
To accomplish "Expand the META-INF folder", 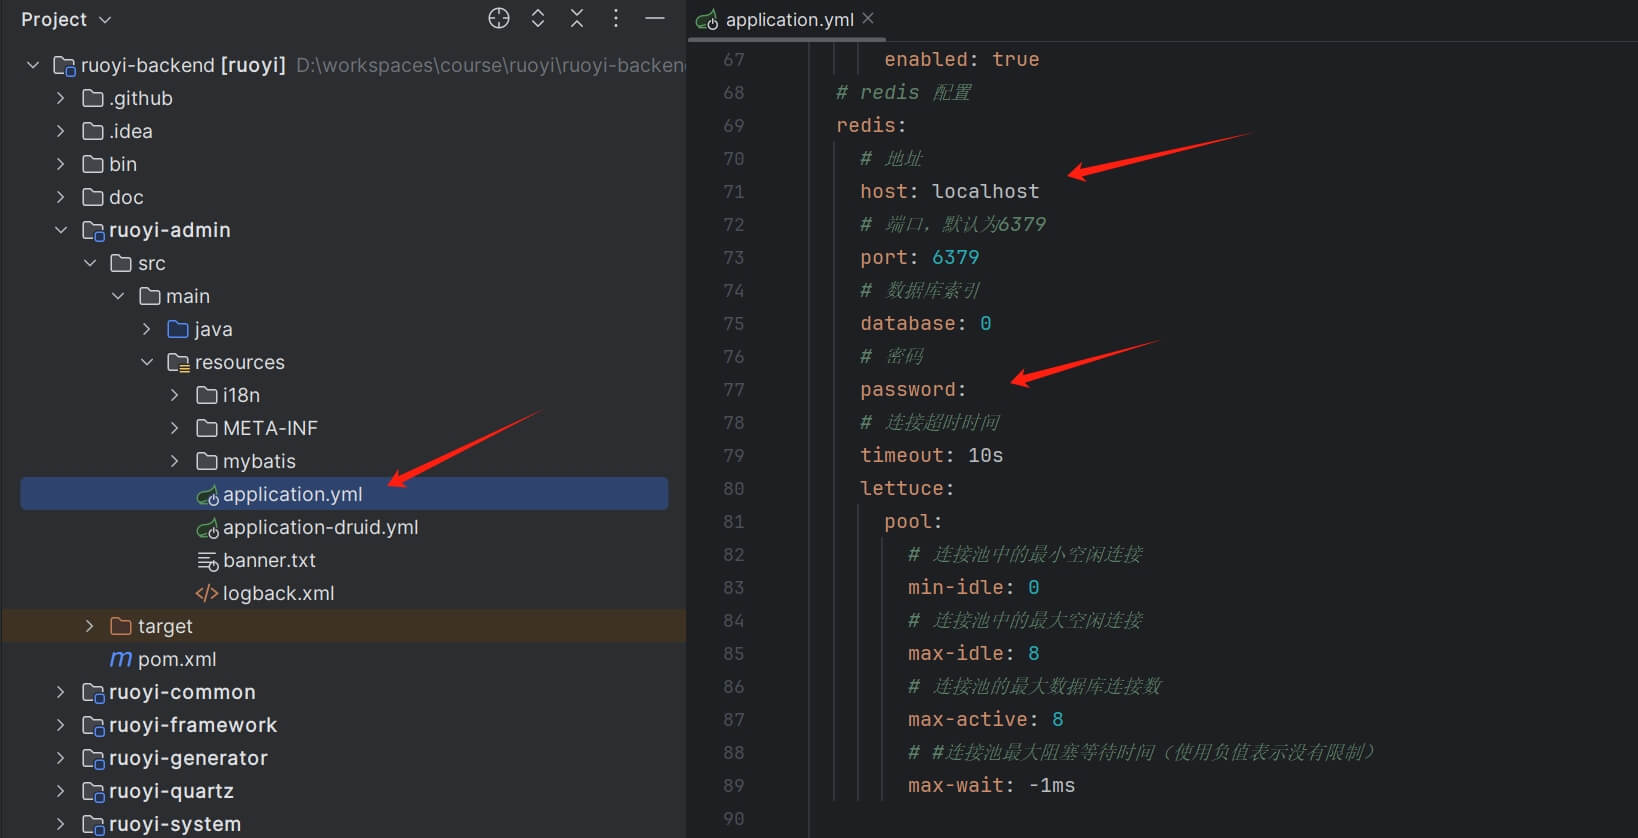I will [x=175, y=428].
